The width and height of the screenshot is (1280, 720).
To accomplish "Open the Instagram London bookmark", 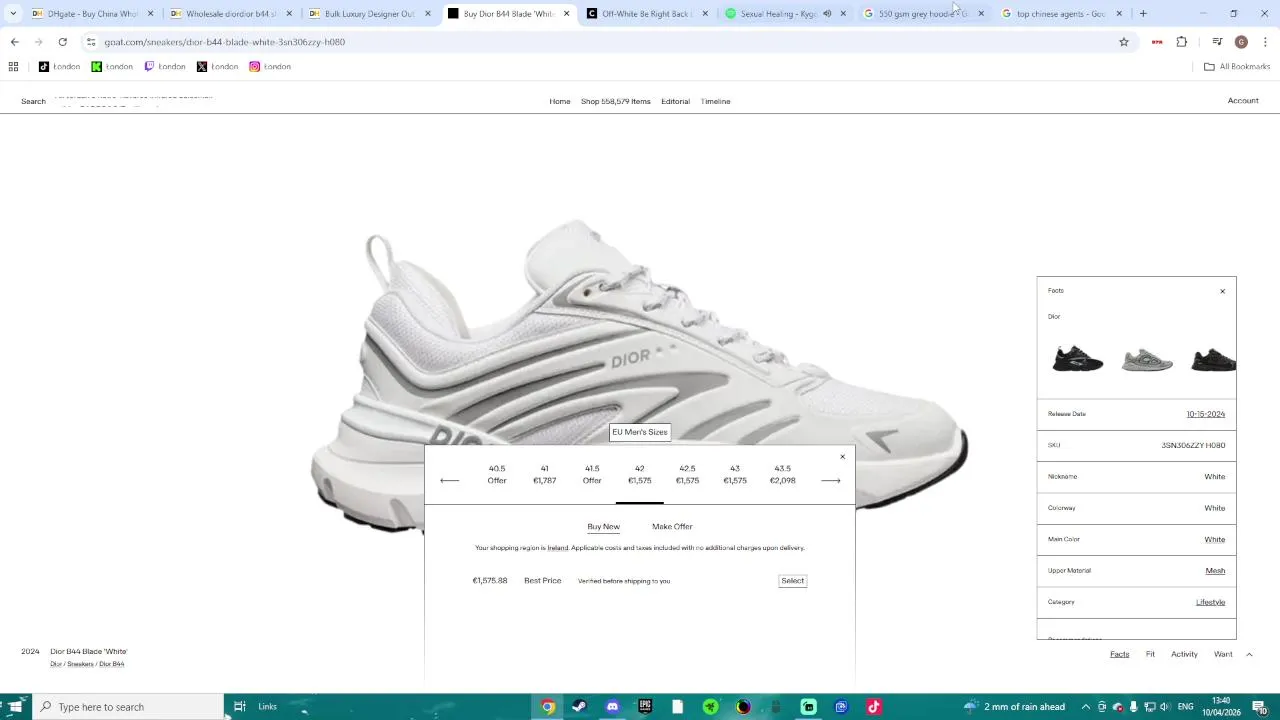I will coord(270,67).
